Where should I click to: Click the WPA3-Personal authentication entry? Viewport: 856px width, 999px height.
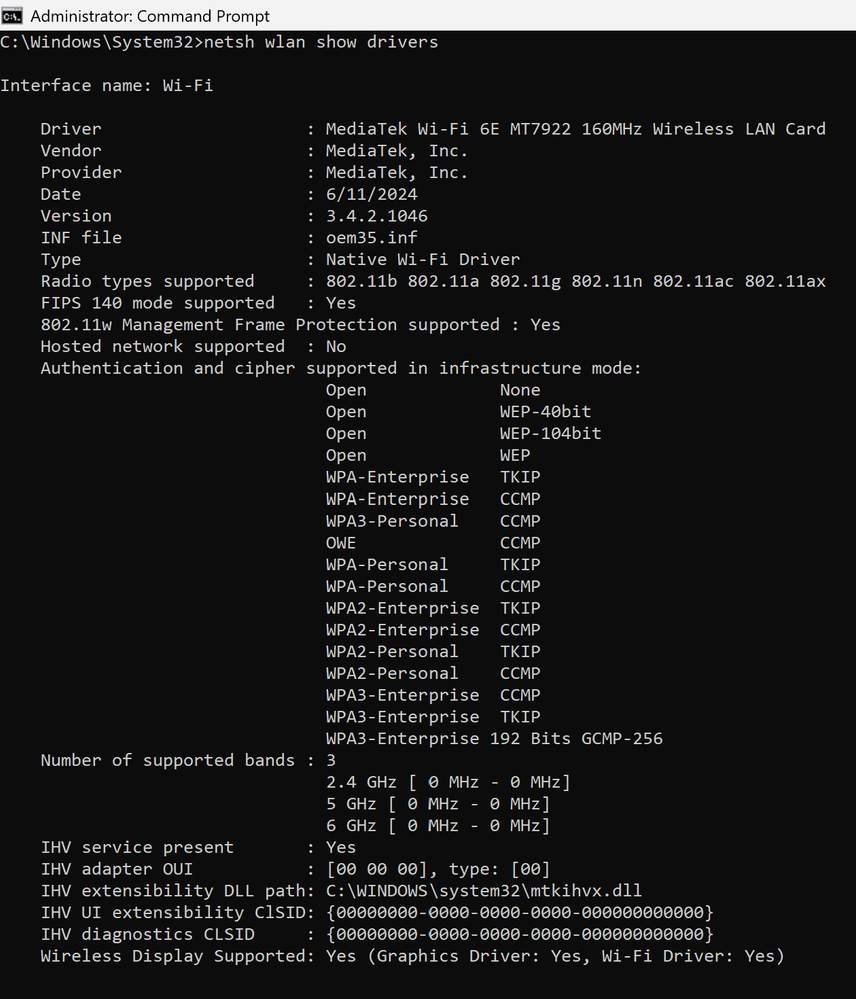coord(392,521)
